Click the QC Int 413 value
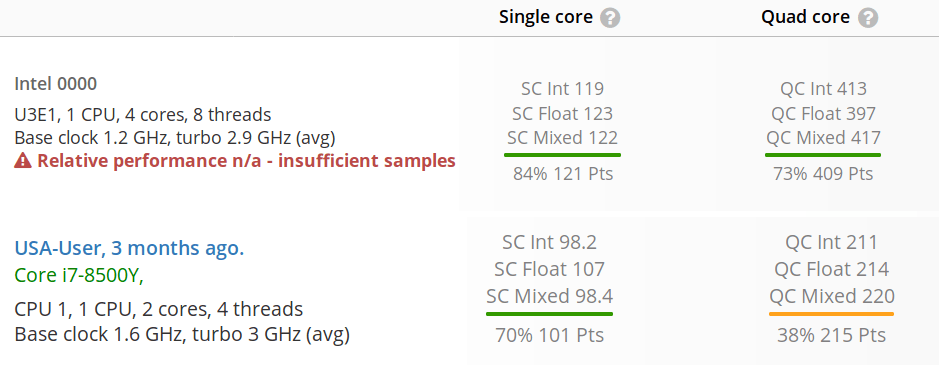Image resolution: width=939 pixels, height=365 pixels. [823, 89]
